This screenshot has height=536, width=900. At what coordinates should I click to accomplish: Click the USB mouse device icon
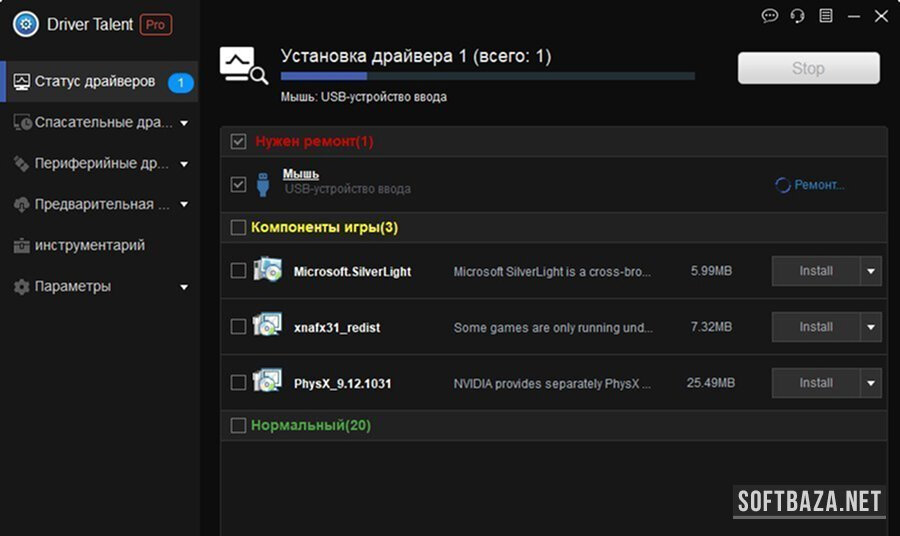pos(263,184)
